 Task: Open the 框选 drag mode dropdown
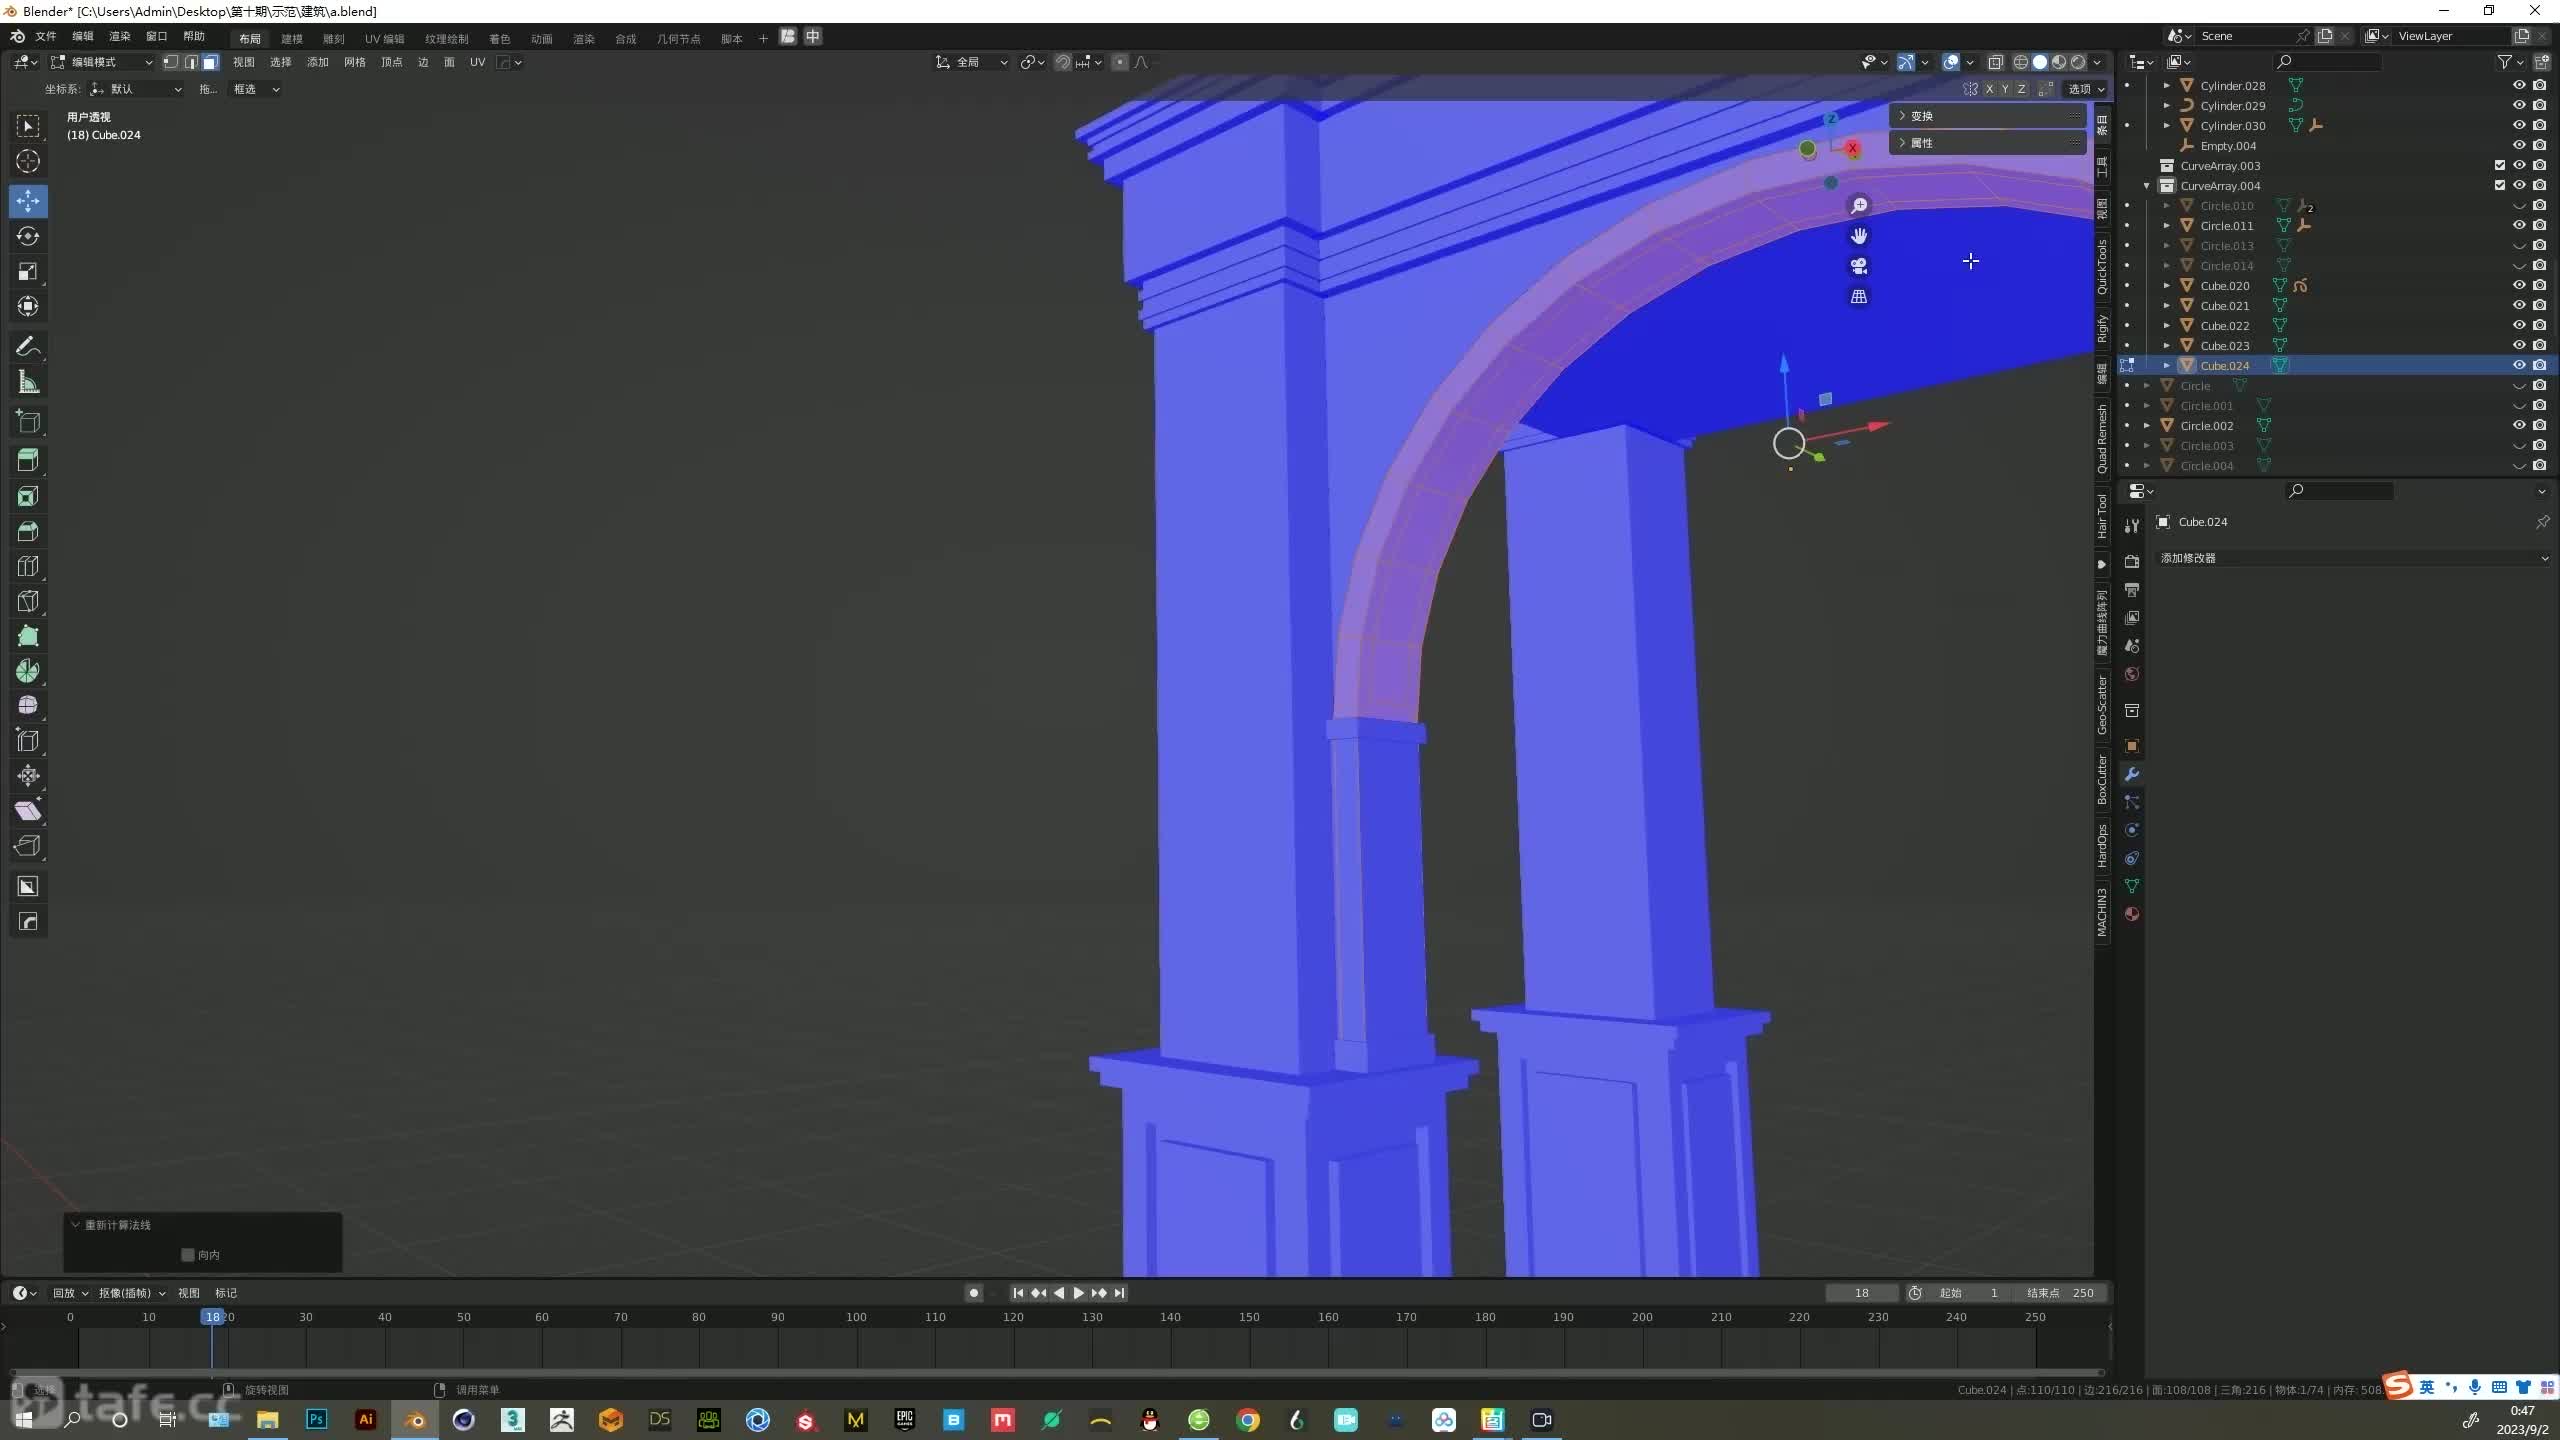(256, 89)
